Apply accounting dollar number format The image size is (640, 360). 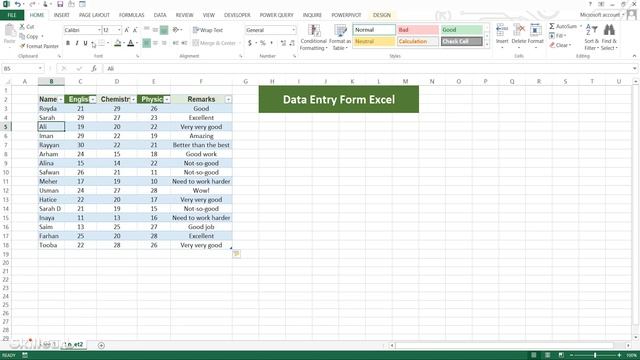[250, 43]
